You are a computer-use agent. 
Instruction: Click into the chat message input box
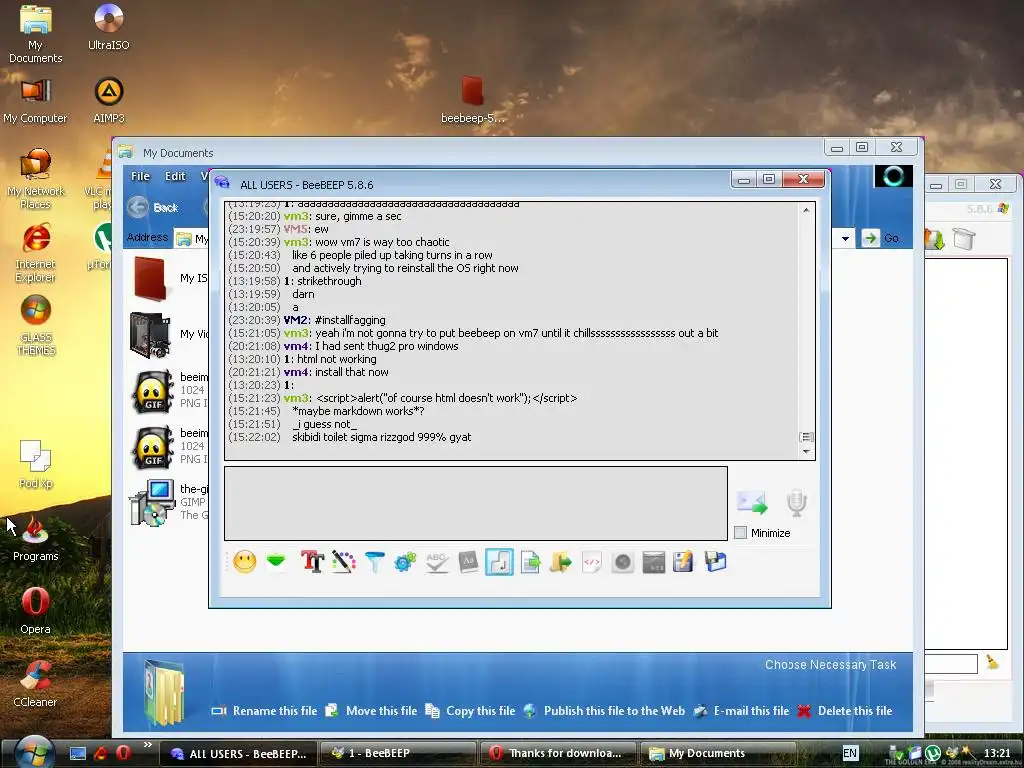[475, 503]
